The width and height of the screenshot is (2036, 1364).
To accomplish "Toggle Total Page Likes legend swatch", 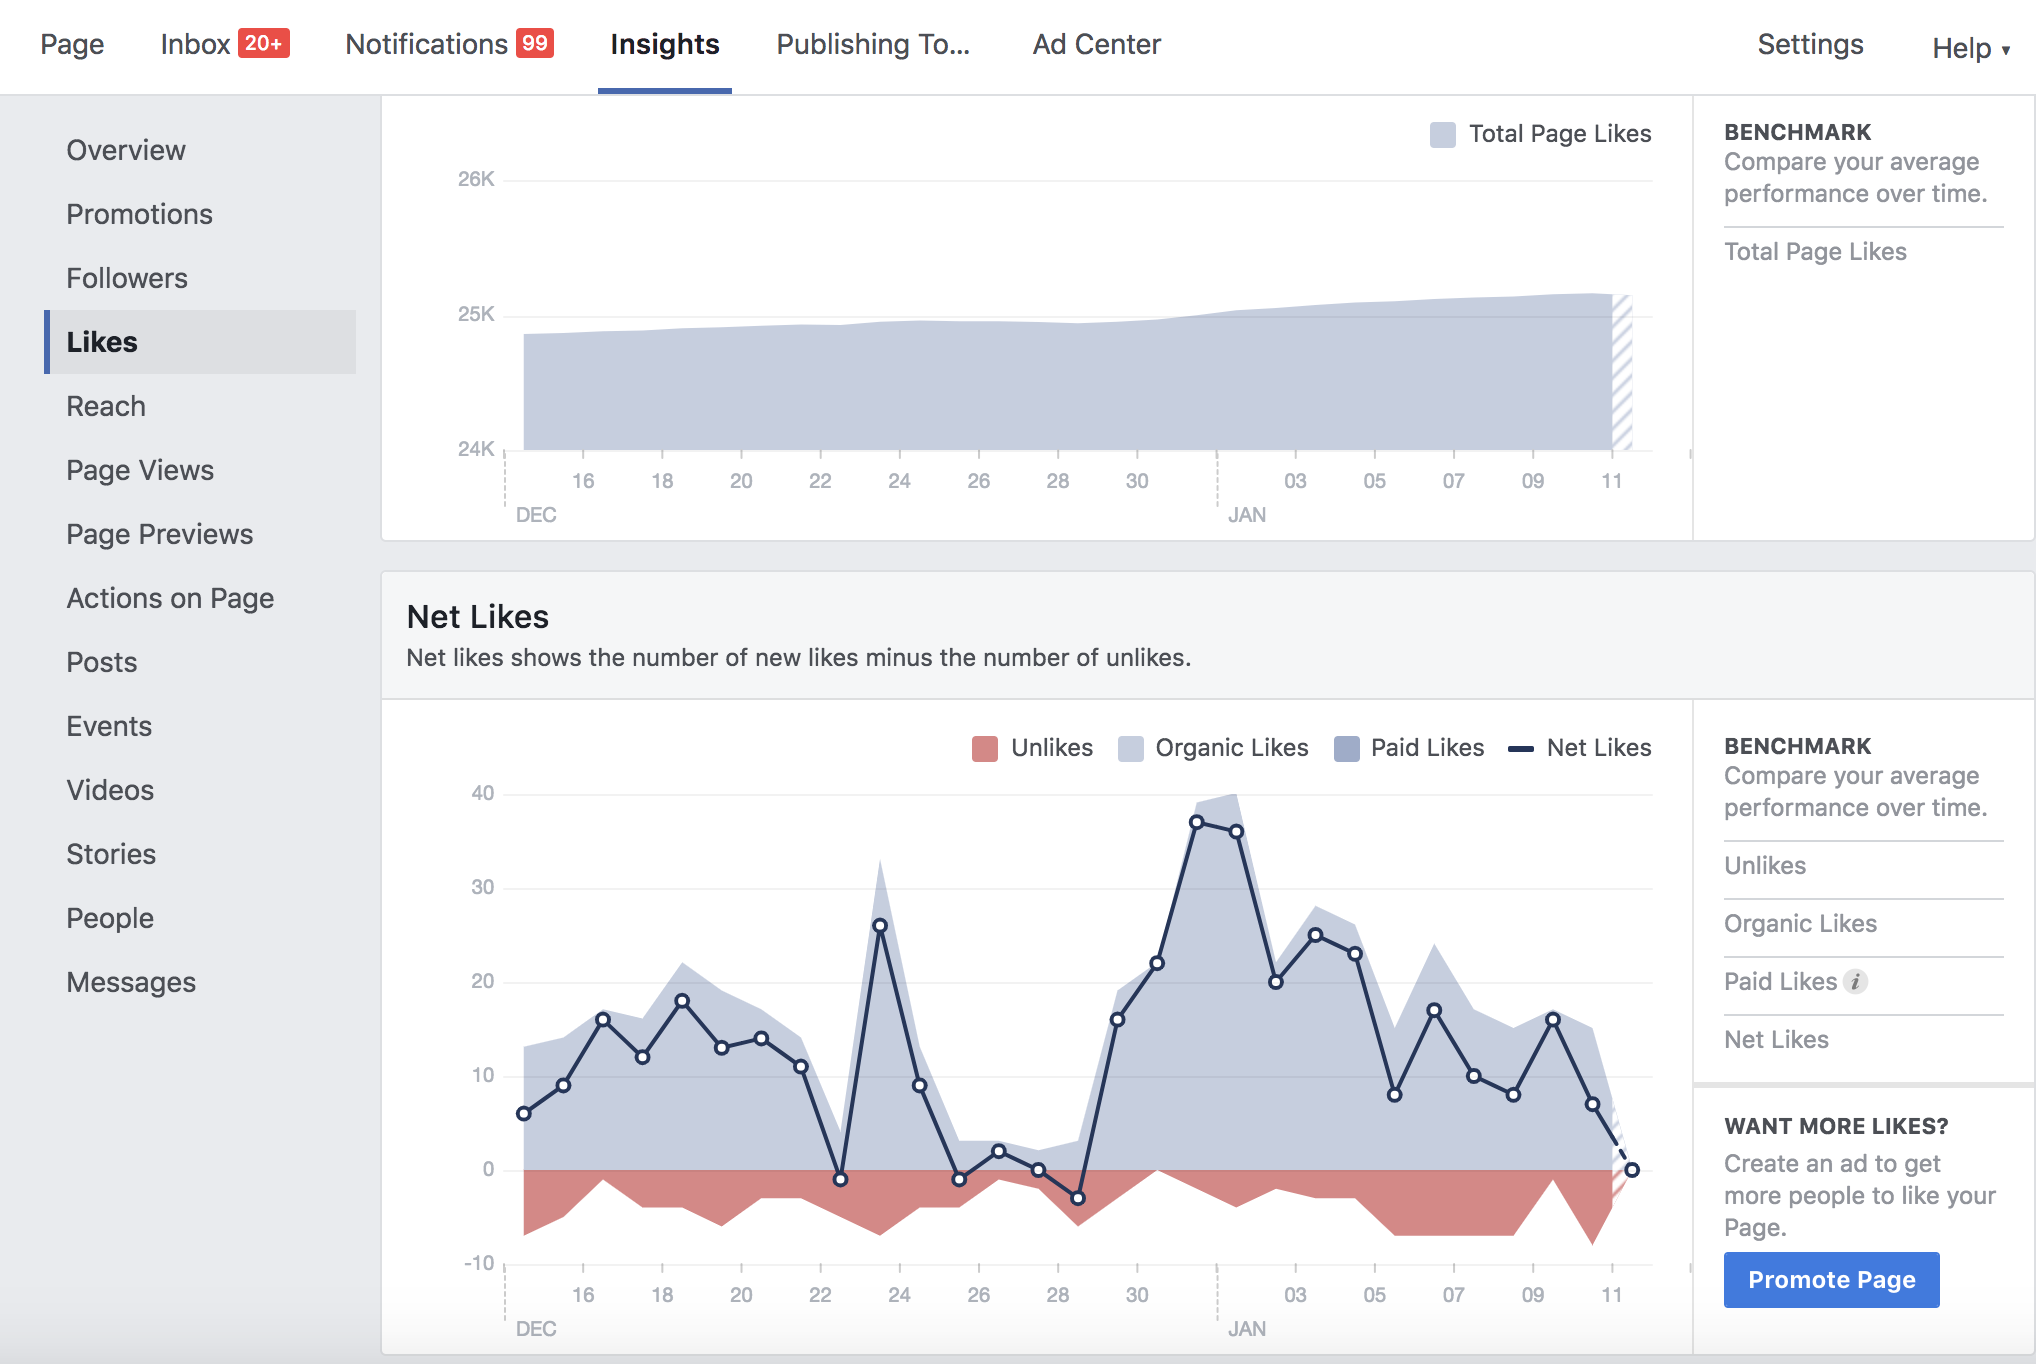I will 1443,135.
